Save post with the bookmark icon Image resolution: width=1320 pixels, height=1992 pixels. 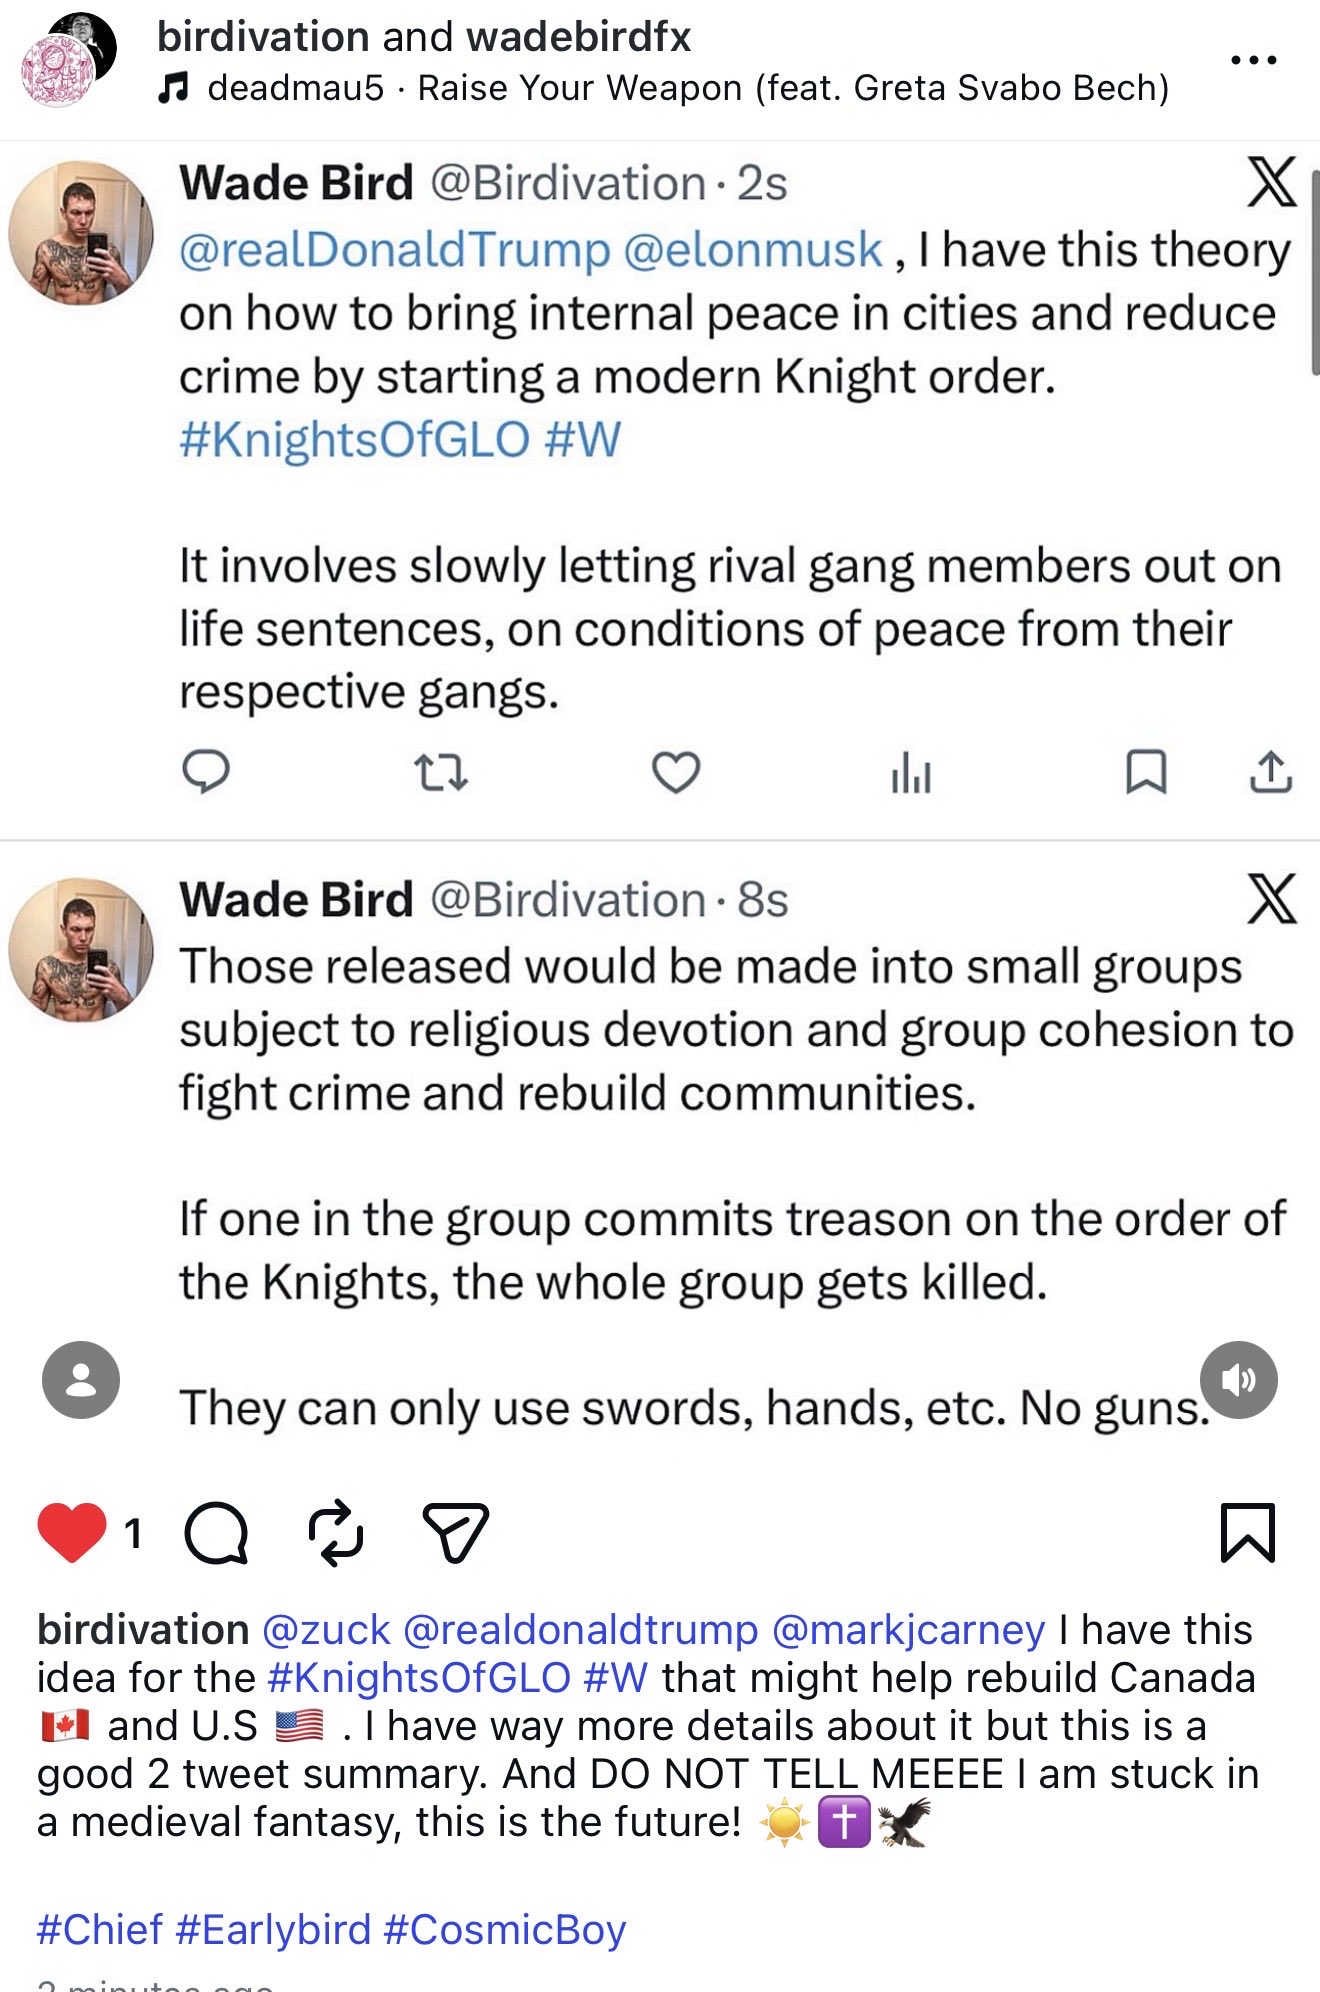[x=1247, y=1532]
